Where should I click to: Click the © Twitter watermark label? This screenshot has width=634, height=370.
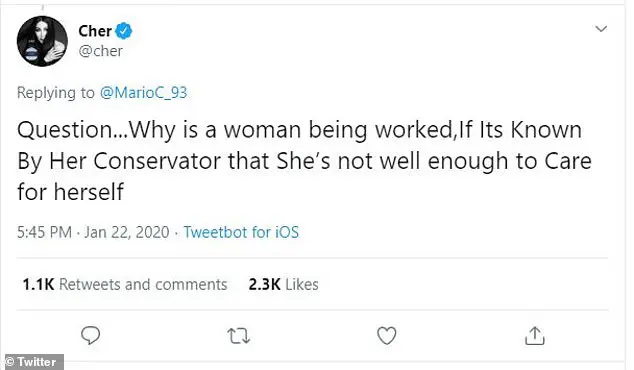click(x=32, y=362)
